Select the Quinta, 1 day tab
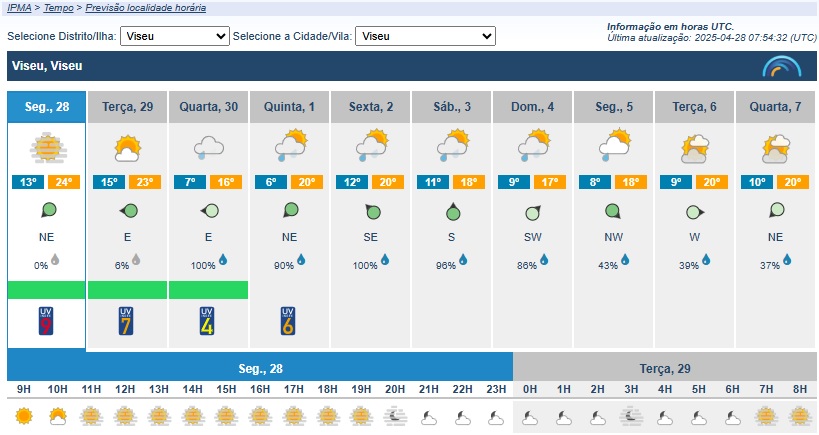This screenshot has height=435, width=819. [289, 107]
